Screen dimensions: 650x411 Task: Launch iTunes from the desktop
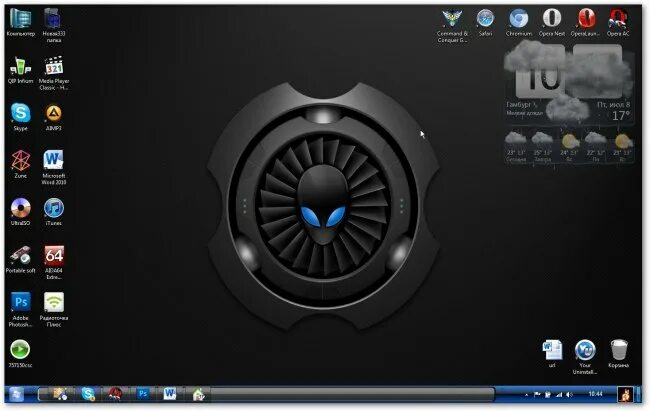(x=53, y=212)
